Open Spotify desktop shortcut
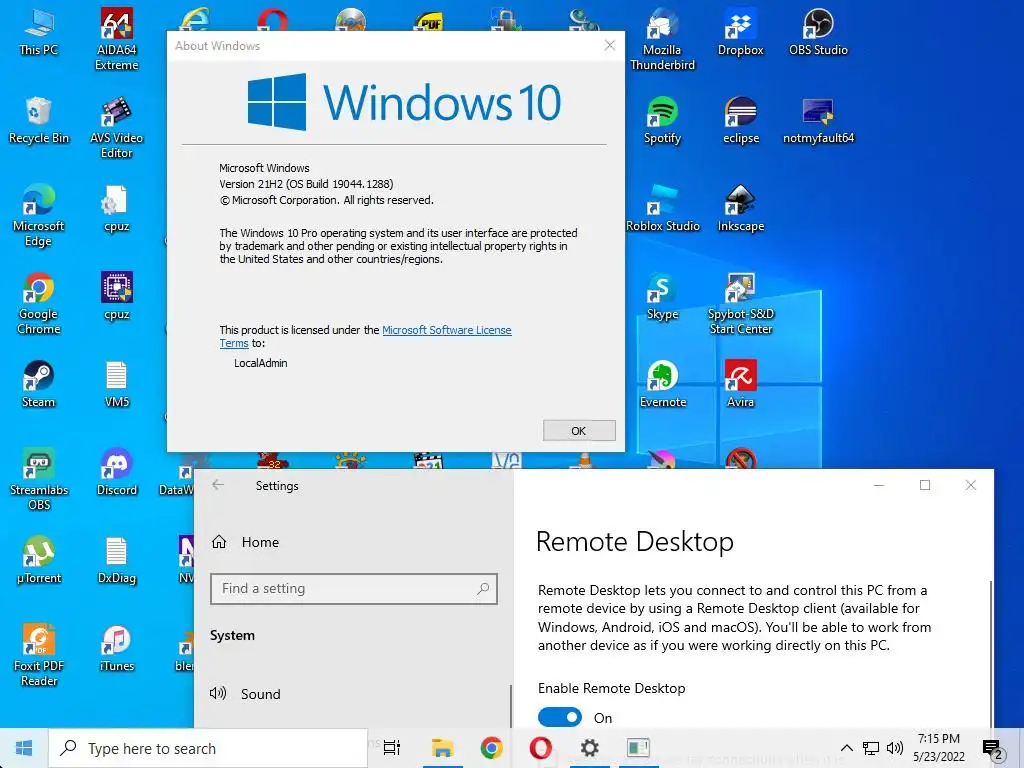Screen dimensions: 1024x768 [x=662, y=121]
